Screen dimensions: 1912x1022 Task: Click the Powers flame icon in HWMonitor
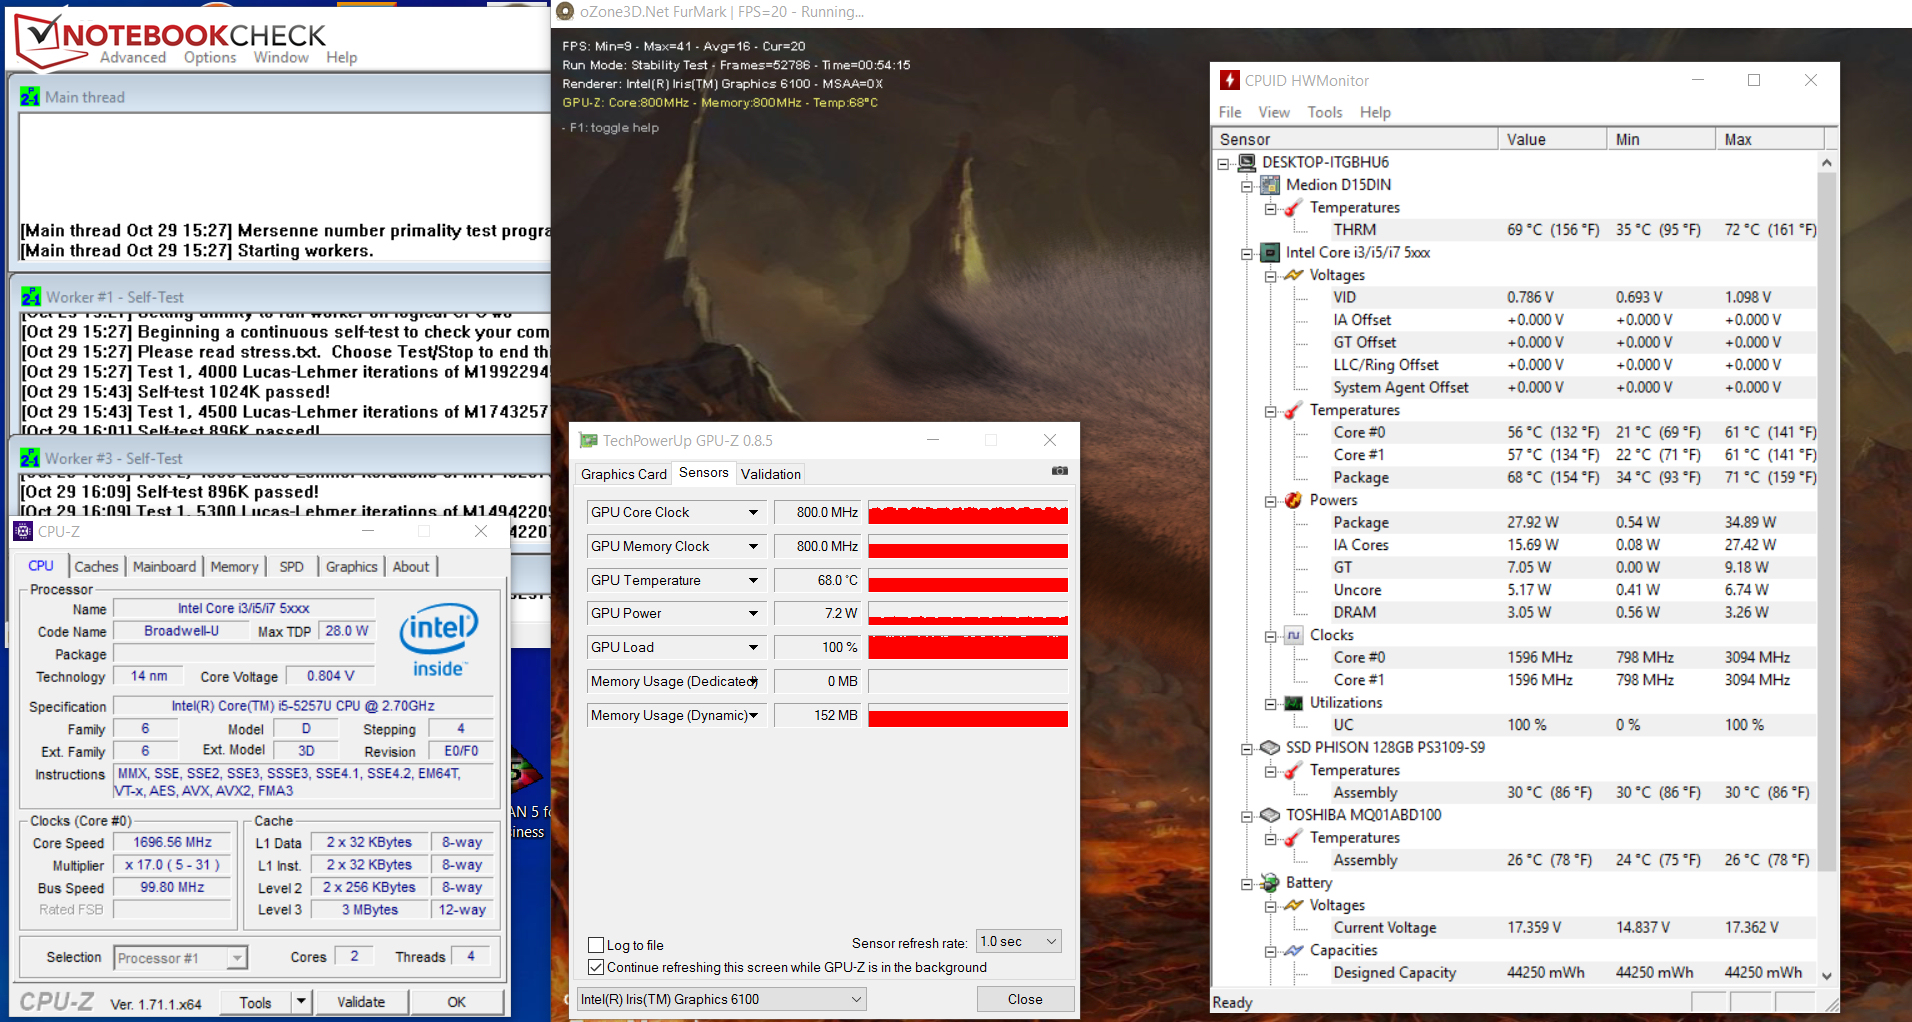pos(1294,500)
